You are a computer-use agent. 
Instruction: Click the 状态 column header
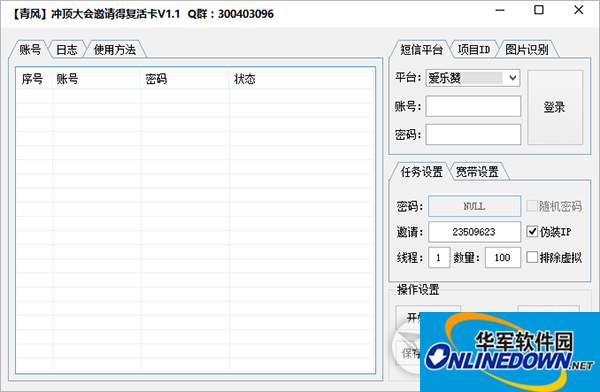point(301,79)
